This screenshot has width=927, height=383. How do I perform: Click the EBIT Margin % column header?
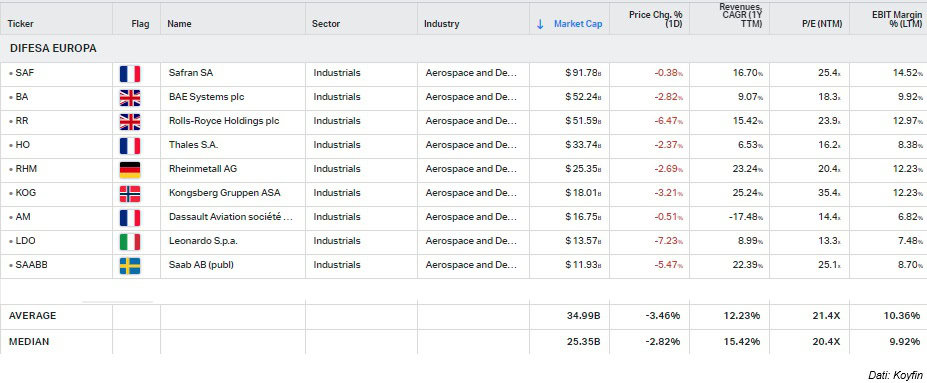[x=897, y=20]
